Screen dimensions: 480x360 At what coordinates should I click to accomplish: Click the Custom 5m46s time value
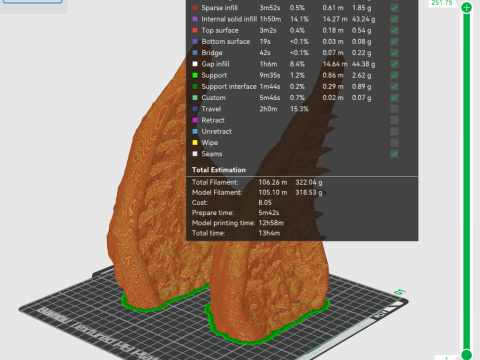tap(270, 98)
